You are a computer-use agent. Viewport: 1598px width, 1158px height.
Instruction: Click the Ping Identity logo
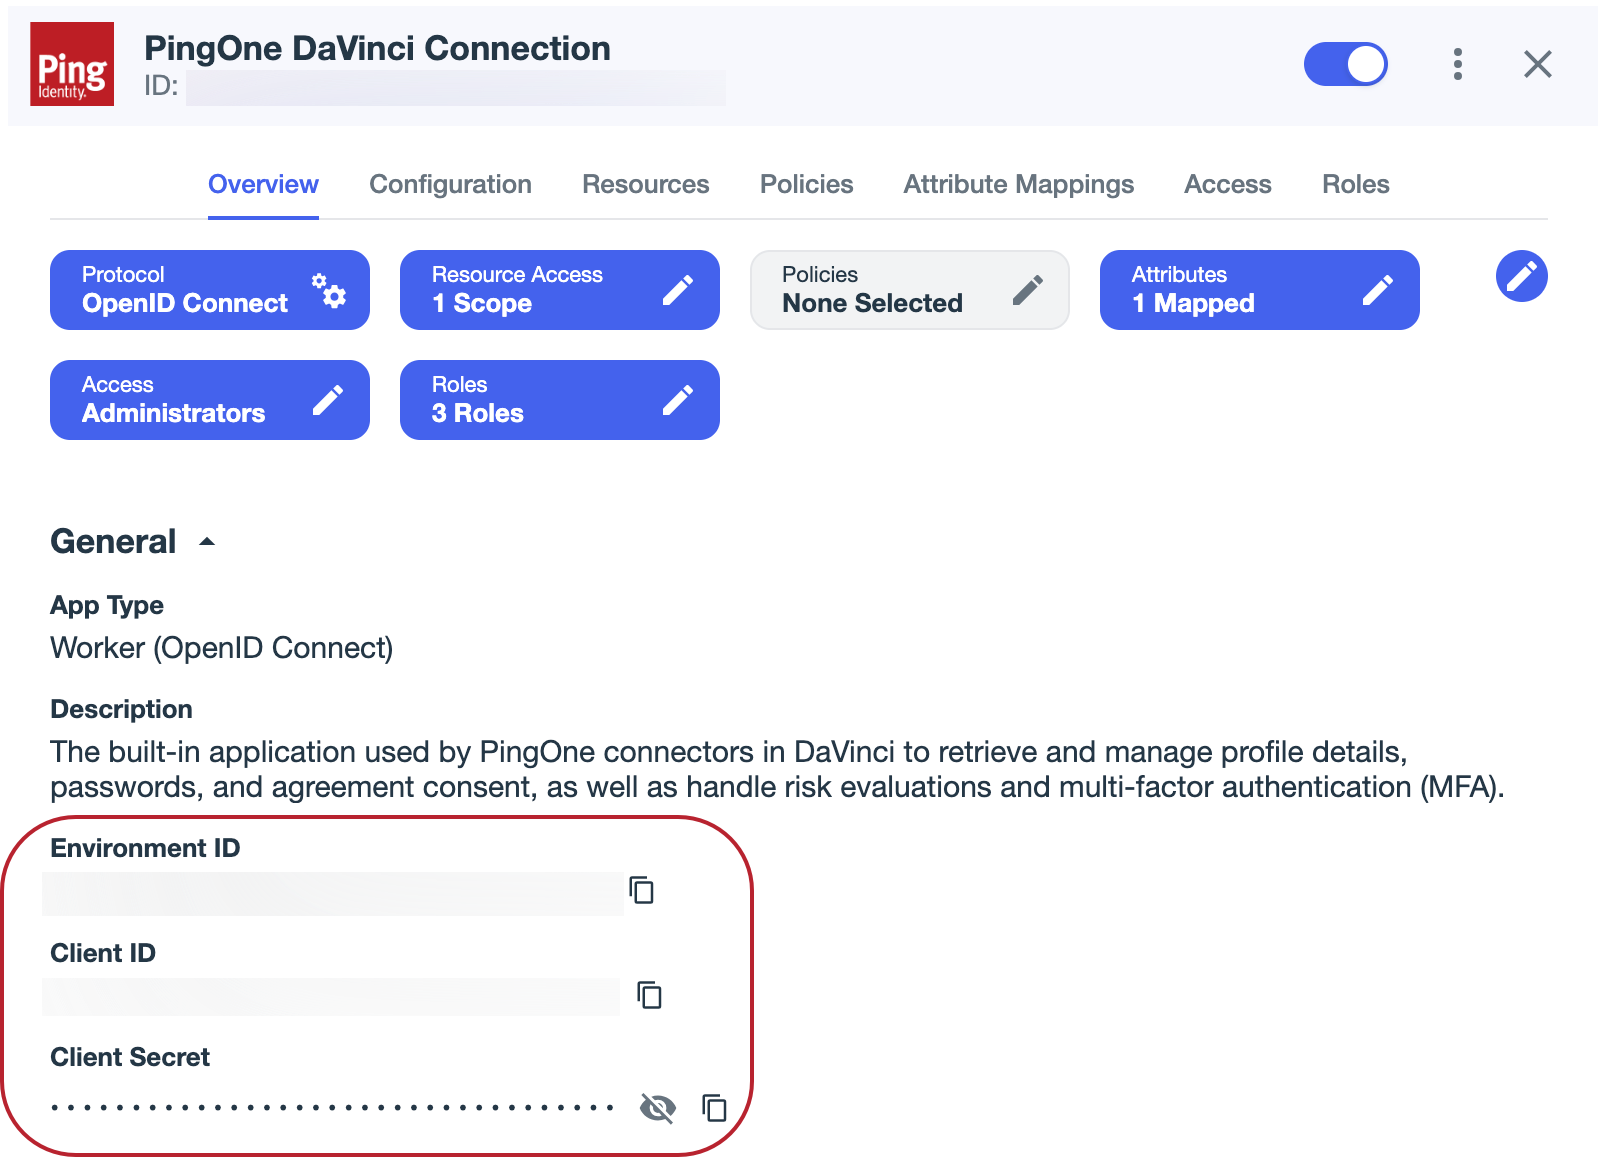(71, 64)
